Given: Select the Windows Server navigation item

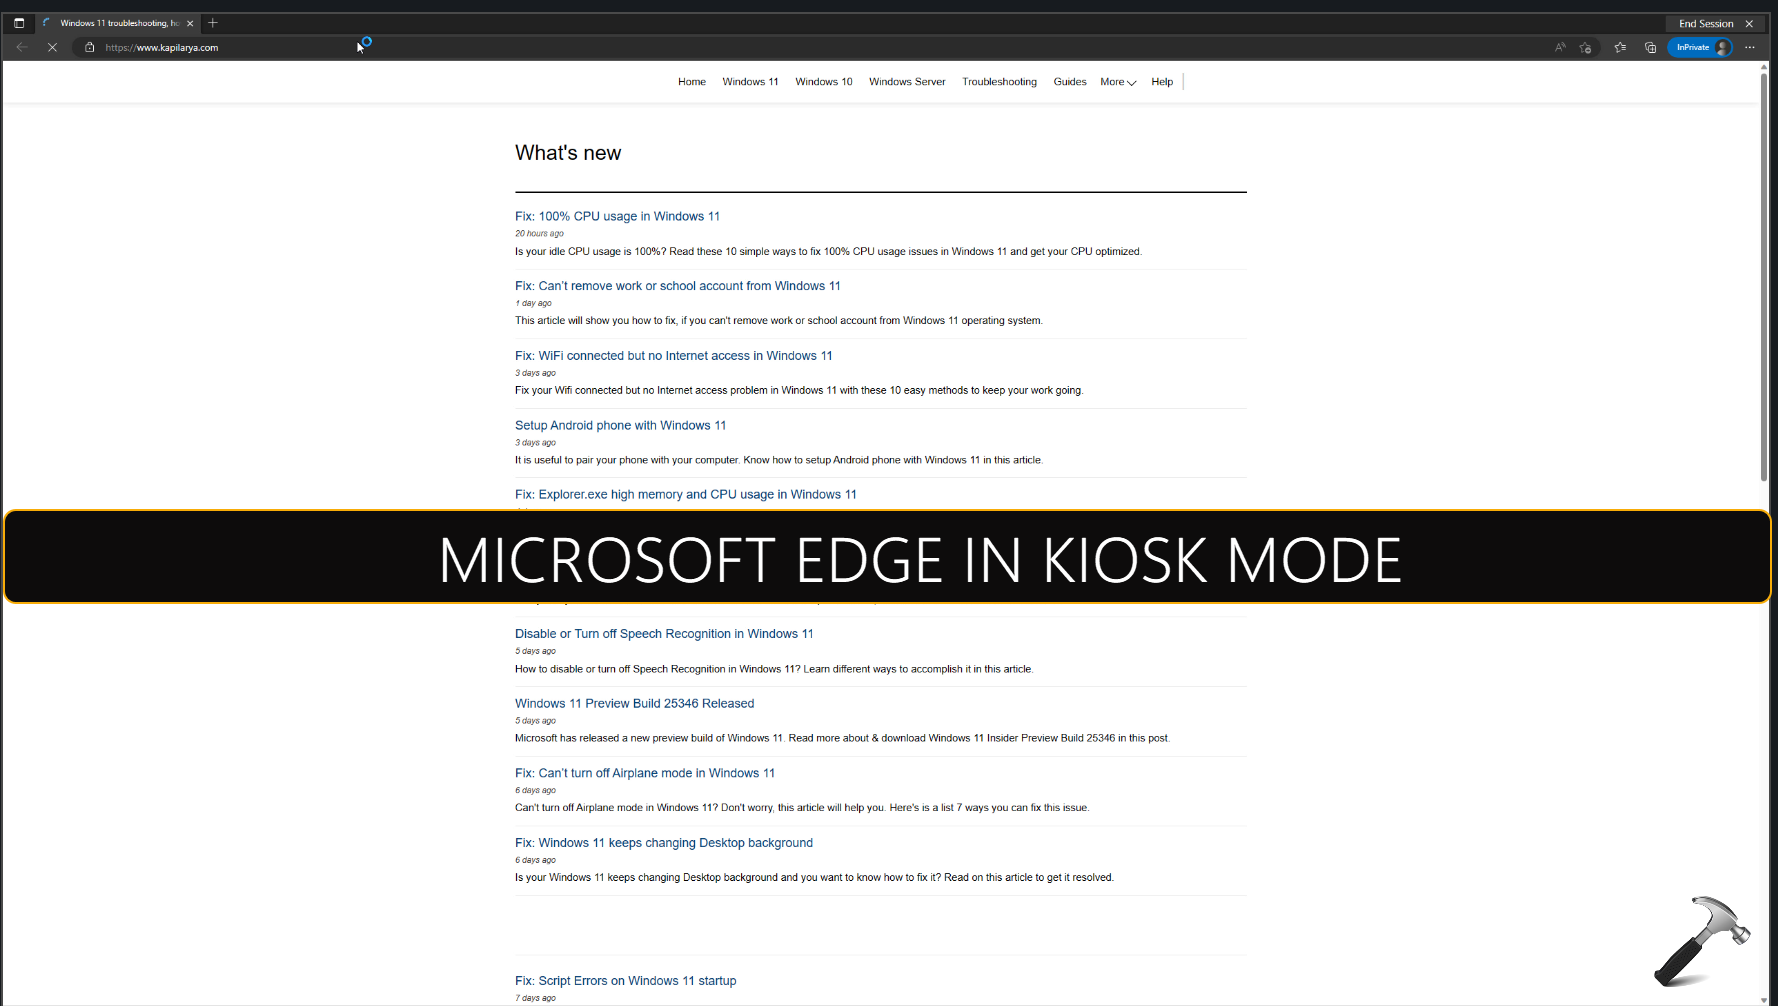Looking at the screenshot, I should (x=907, y=82).
